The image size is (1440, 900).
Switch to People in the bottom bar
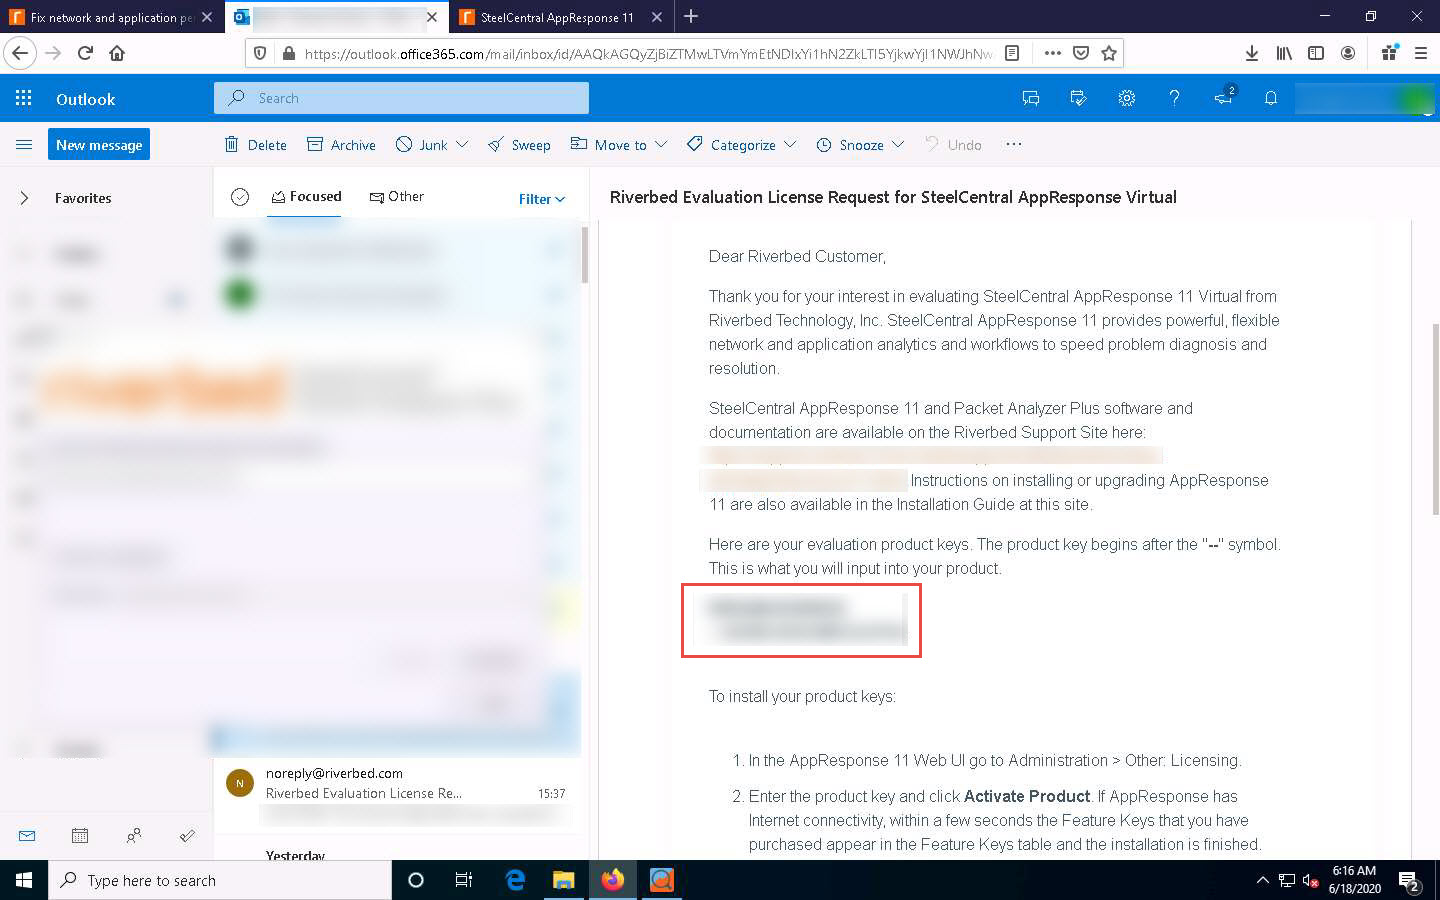click(134, 835)
